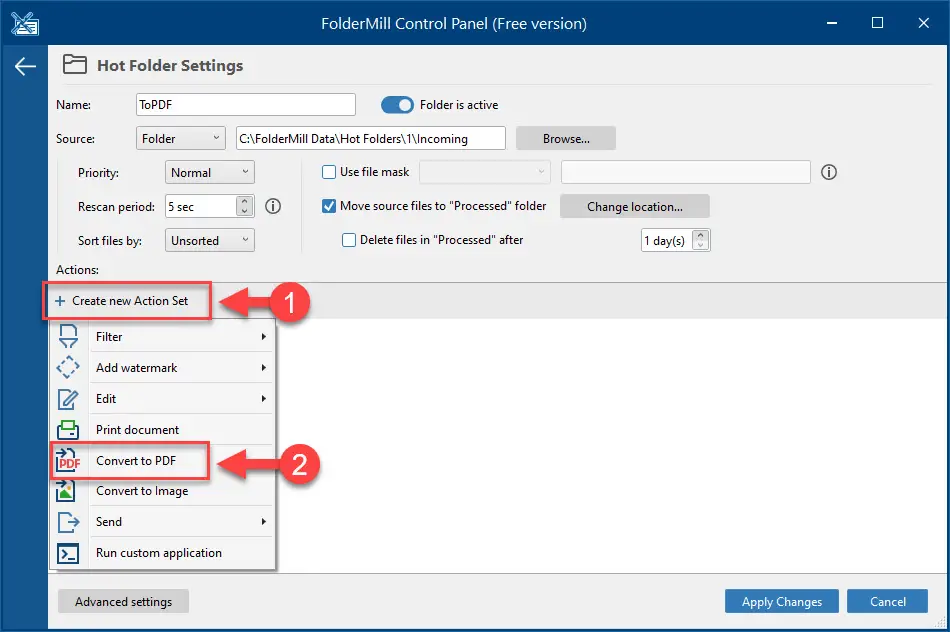Click the Cancel button
950x632 pixels.
click(x=888, y=601)
